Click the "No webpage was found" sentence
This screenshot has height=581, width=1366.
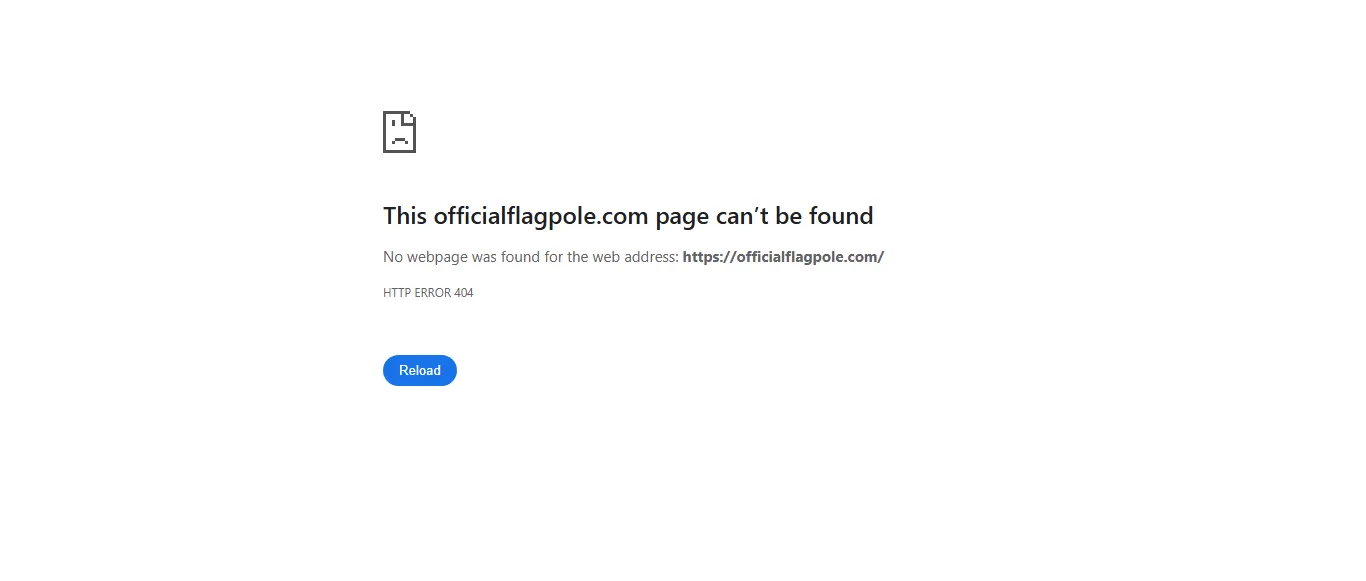click(x=531, y=257)
